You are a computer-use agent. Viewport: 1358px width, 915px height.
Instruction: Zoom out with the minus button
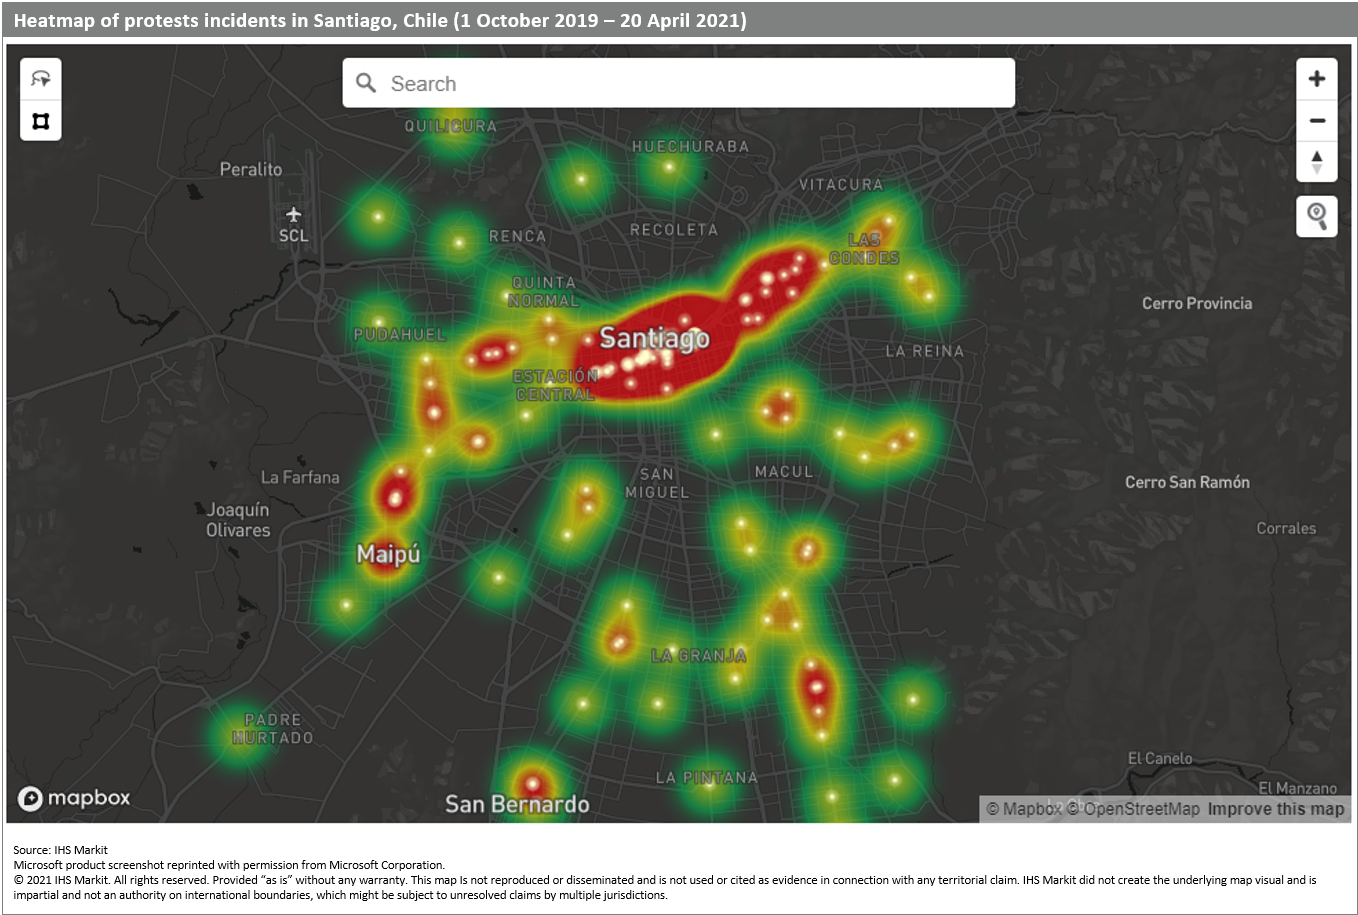tap(1317, 121)
